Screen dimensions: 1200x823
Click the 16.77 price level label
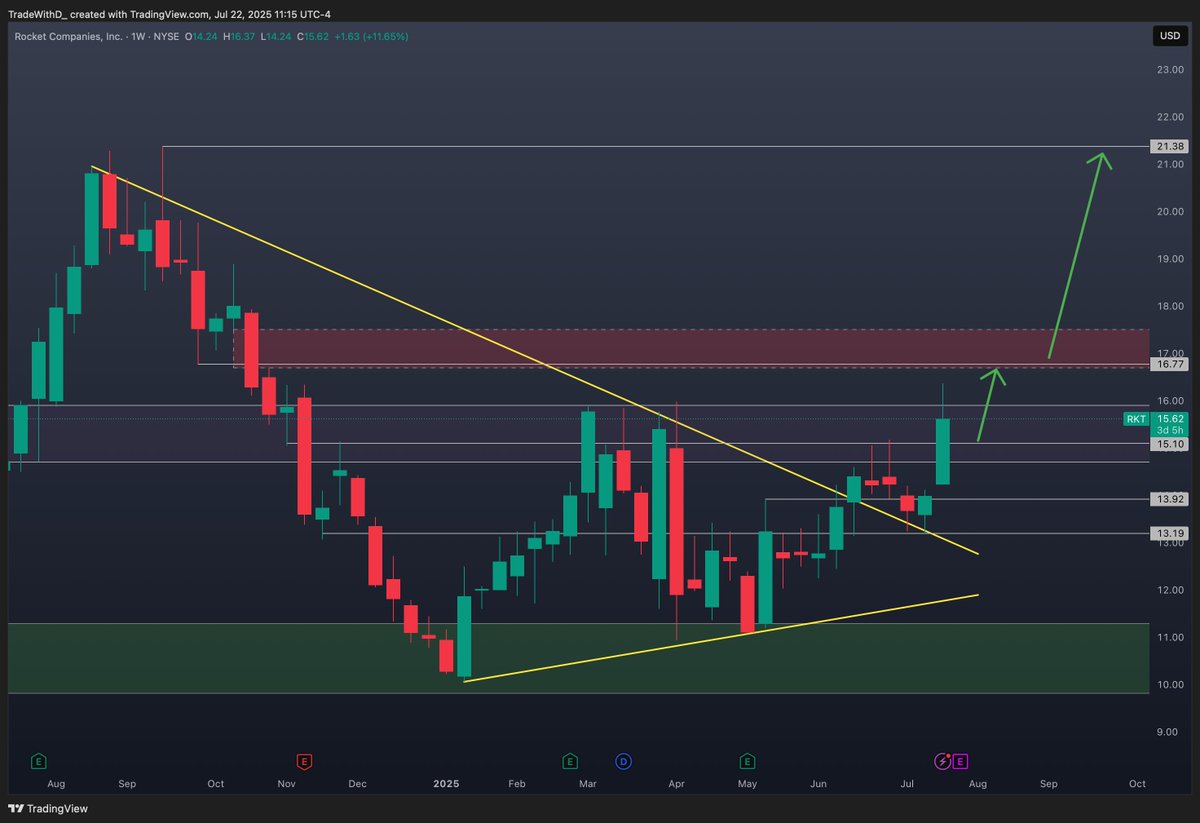(1168, 365)
